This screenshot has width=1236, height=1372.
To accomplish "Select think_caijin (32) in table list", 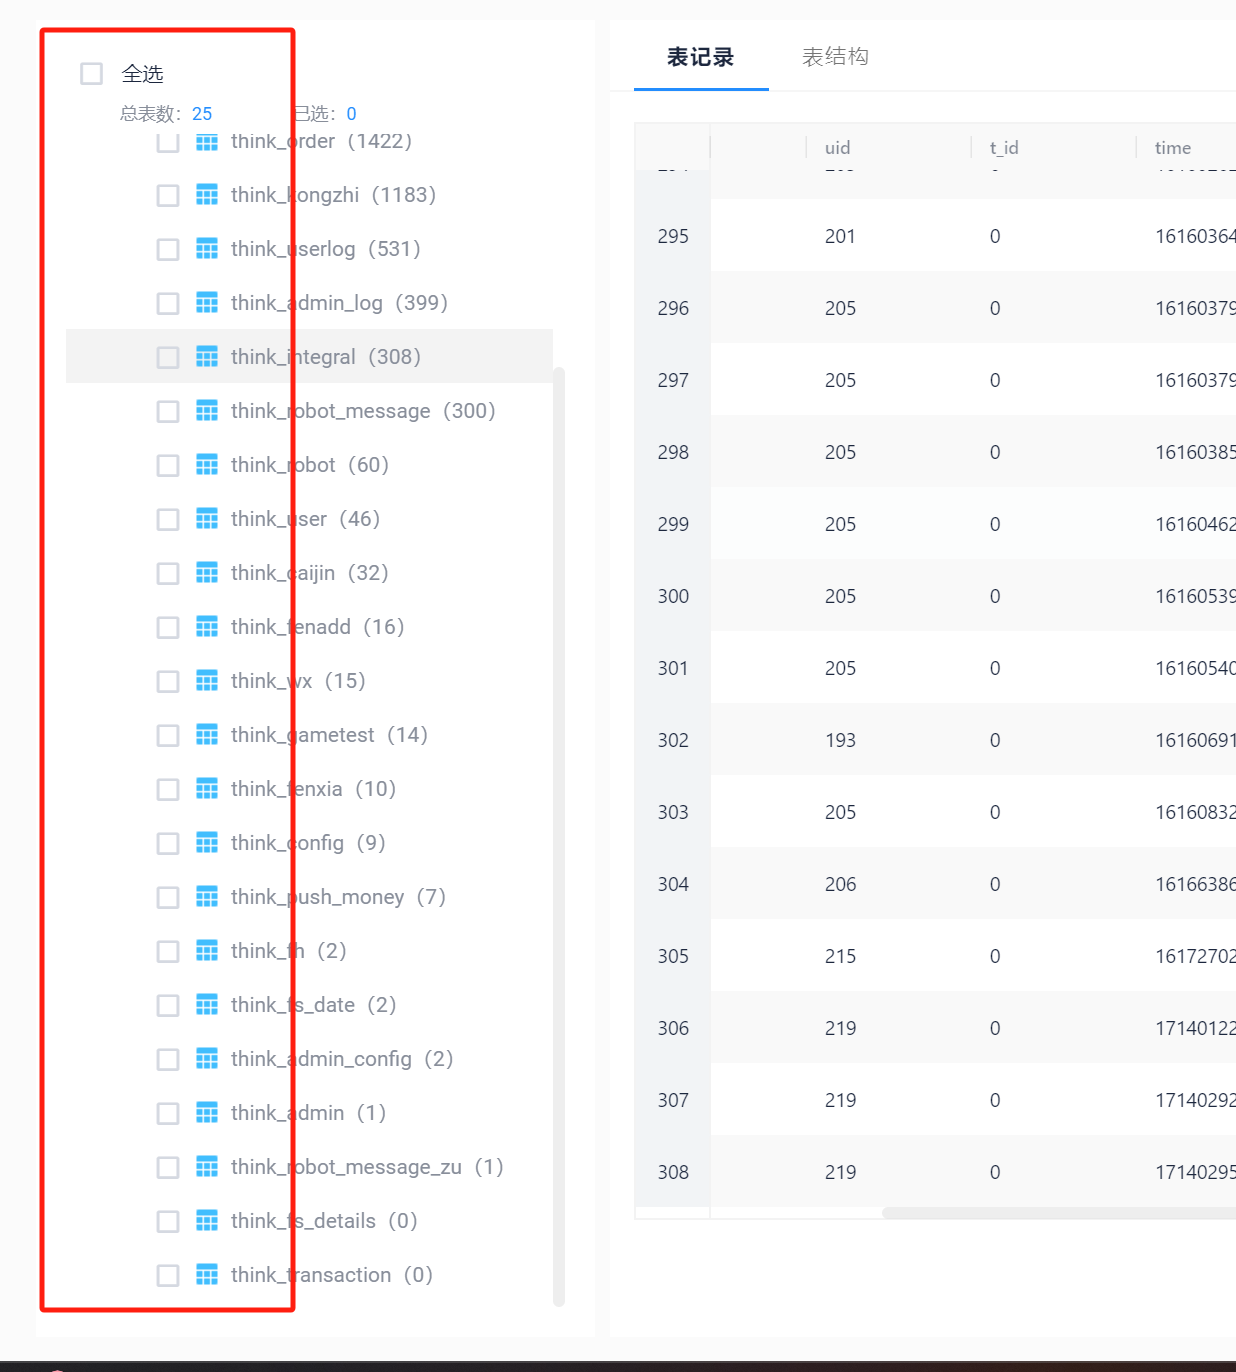I will coord(309,573).
